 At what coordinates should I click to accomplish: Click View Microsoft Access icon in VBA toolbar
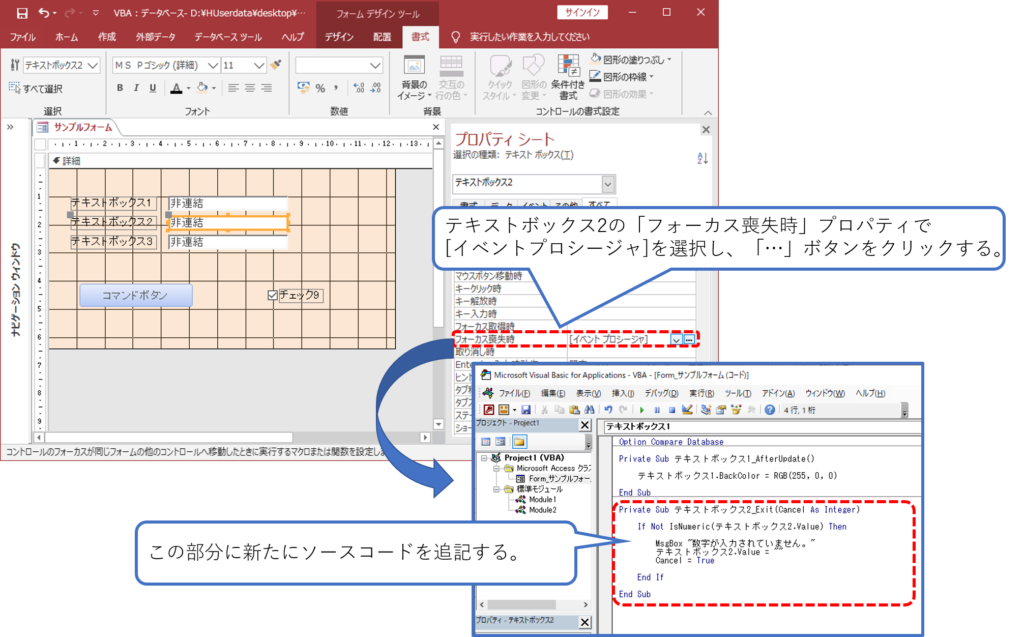coord(488,410)
